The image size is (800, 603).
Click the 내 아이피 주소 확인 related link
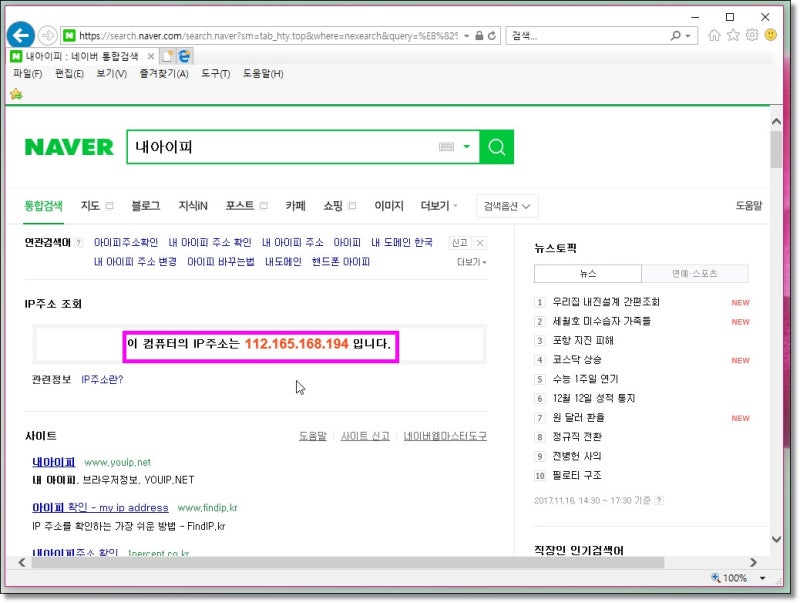pyautogui.click(x=210, y=242)
